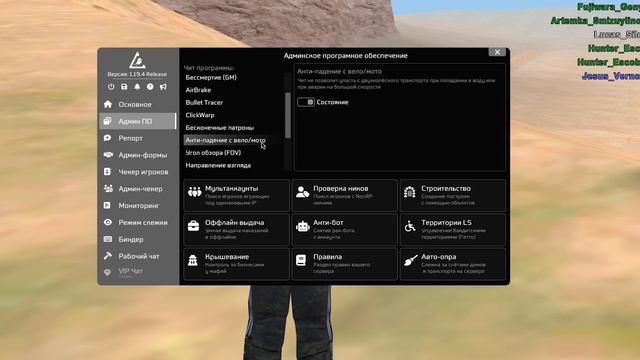Click the Версия: 1.19.4 Release label

tap(137, 74)
